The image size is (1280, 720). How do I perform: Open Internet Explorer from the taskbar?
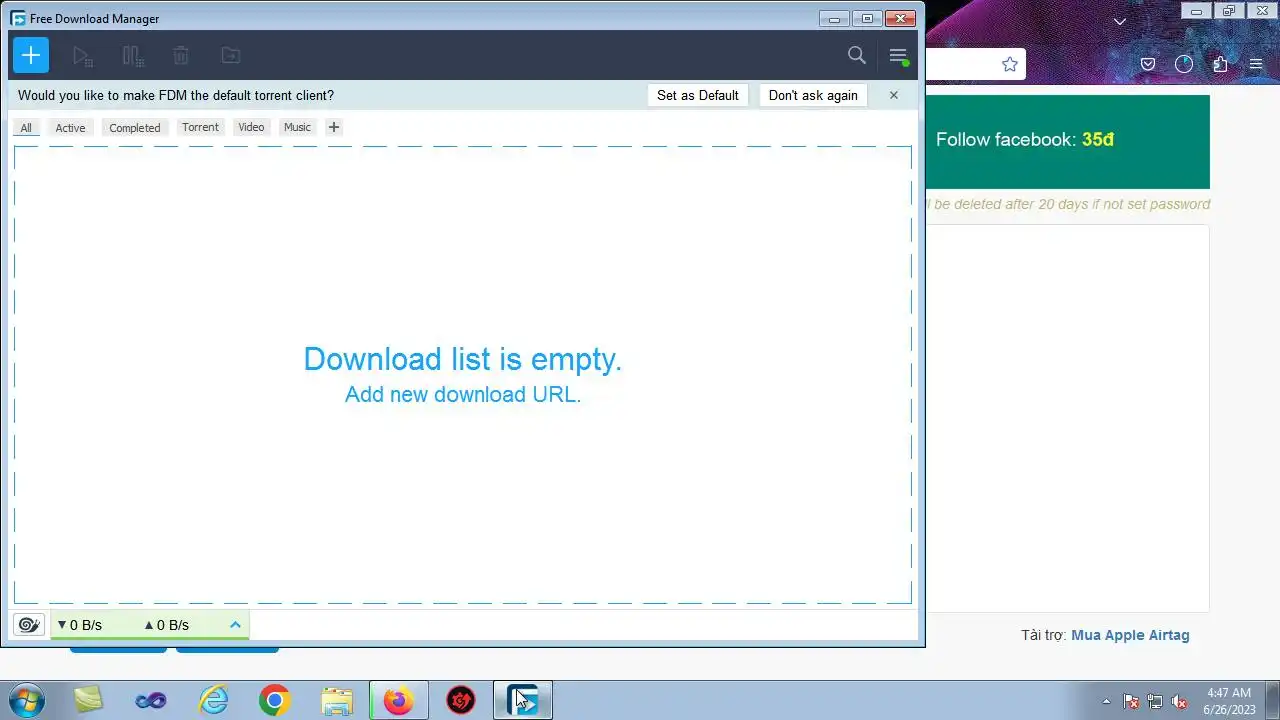tap(214, 700)
